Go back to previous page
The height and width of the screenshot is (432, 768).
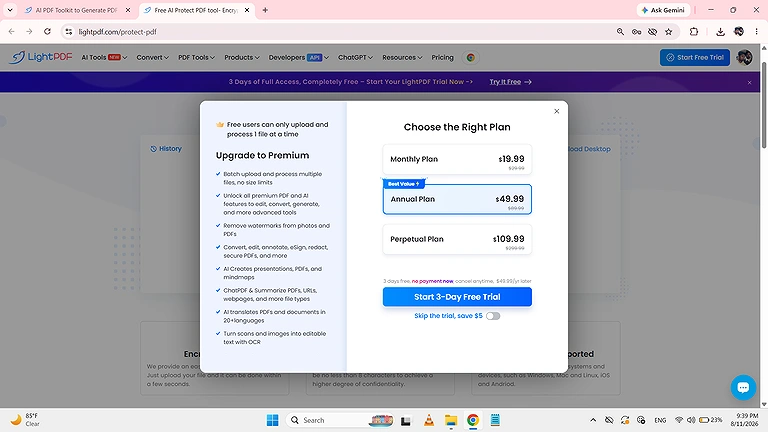pos(12,31)
